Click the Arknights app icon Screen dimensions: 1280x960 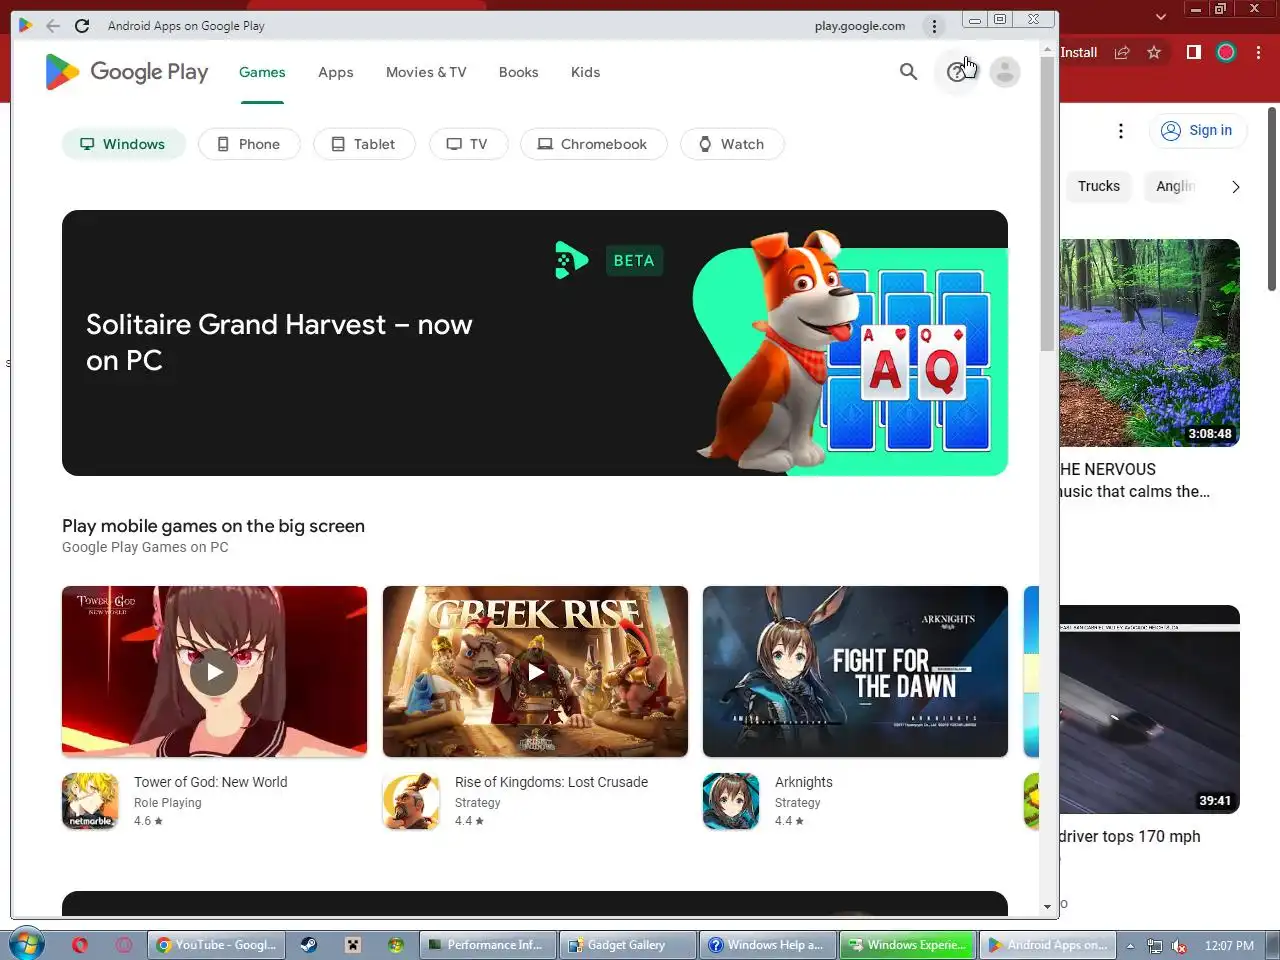coord(731,801)
